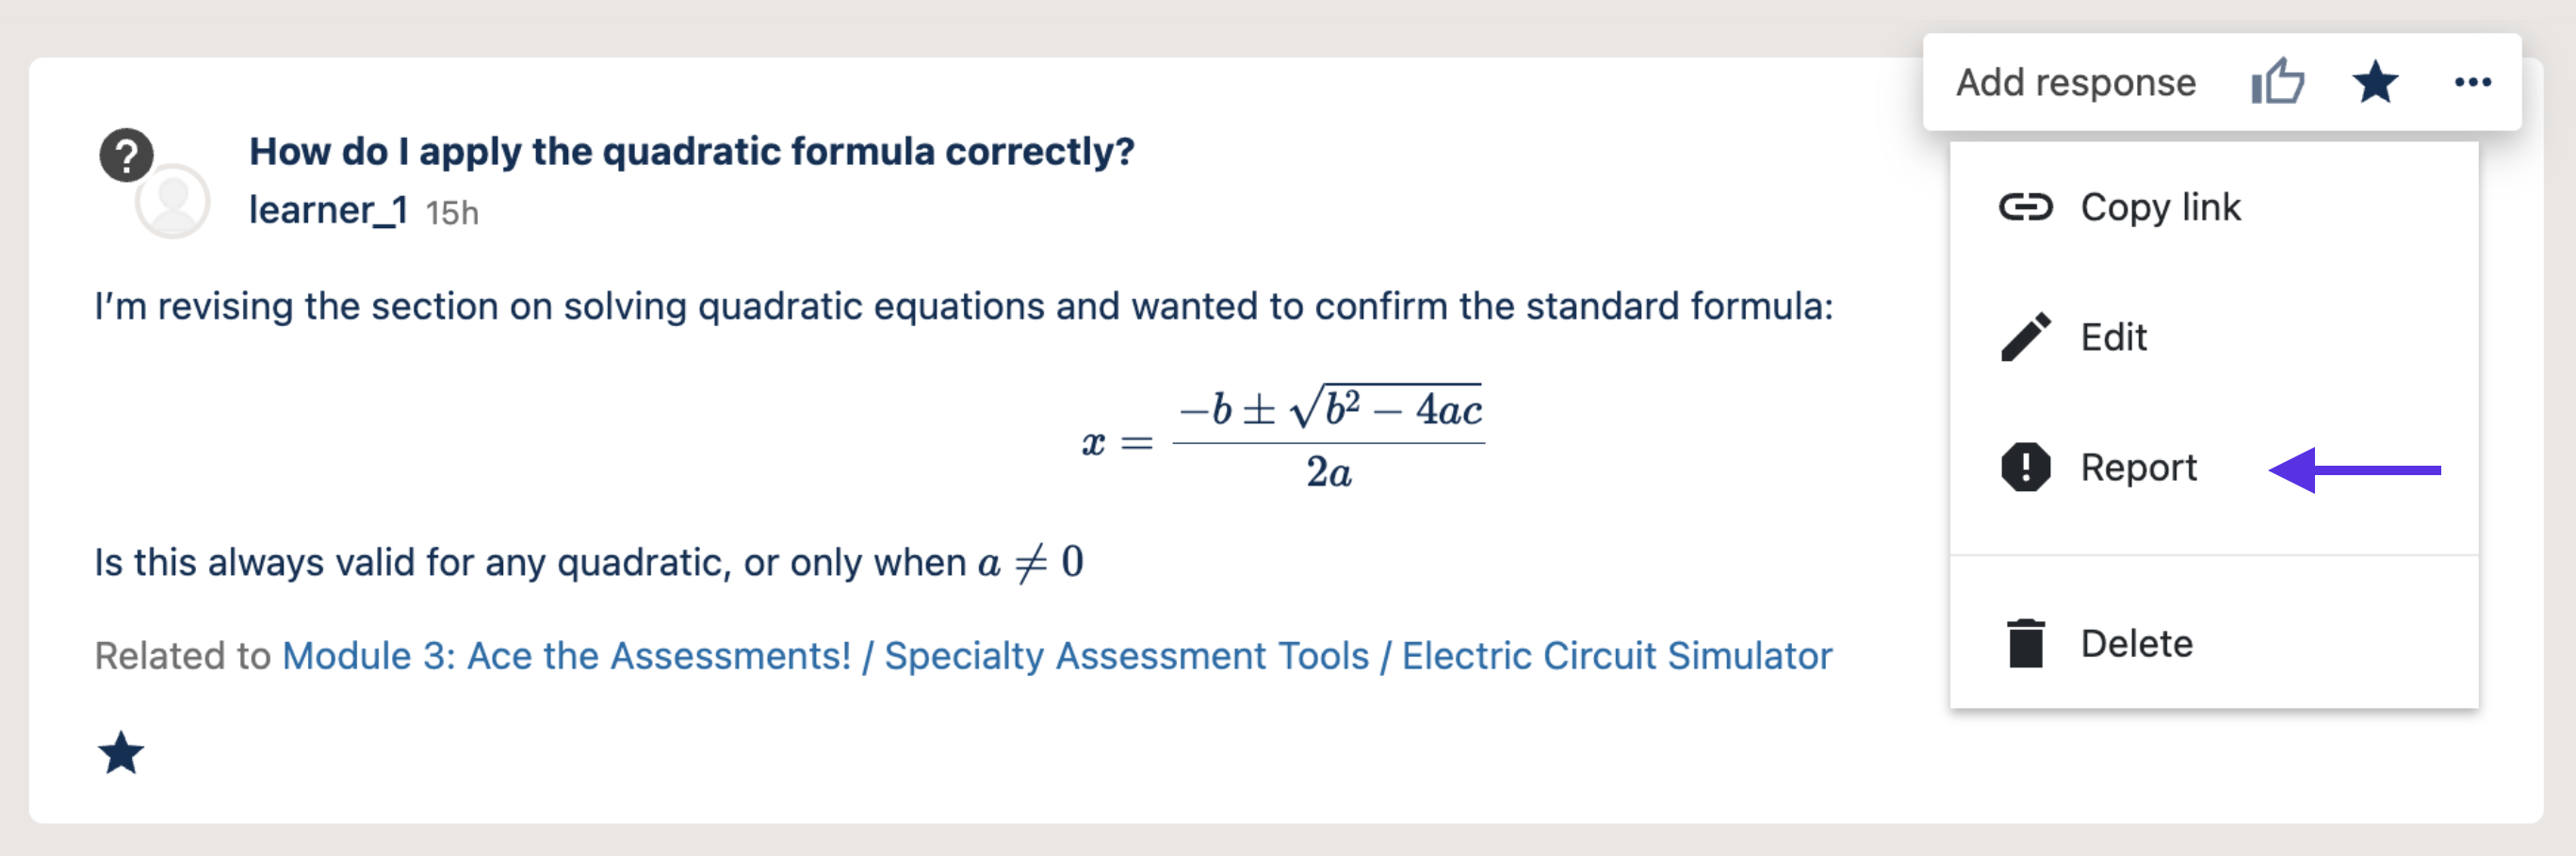Click the star icon below the post
This screenshot has width=2576, height=856.
click(x=121, y=753)
